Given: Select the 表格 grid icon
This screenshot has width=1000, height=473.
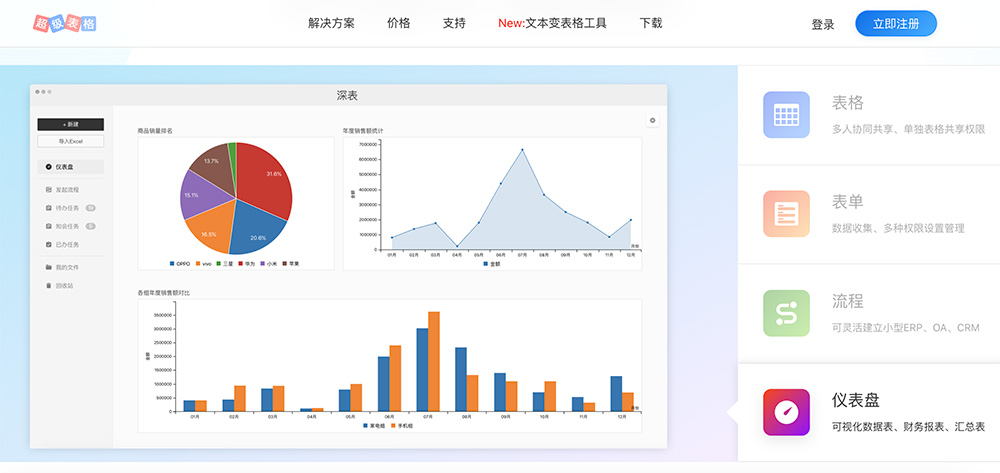Looking at the screenshot, I should click(x=786, y=115).
